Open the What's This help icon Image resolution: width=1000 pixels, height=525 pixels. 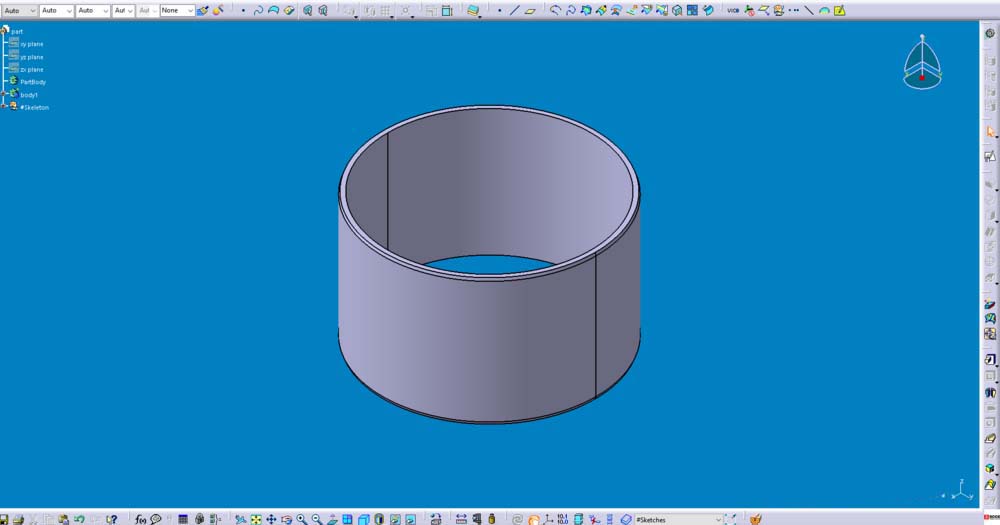[112, 519]
